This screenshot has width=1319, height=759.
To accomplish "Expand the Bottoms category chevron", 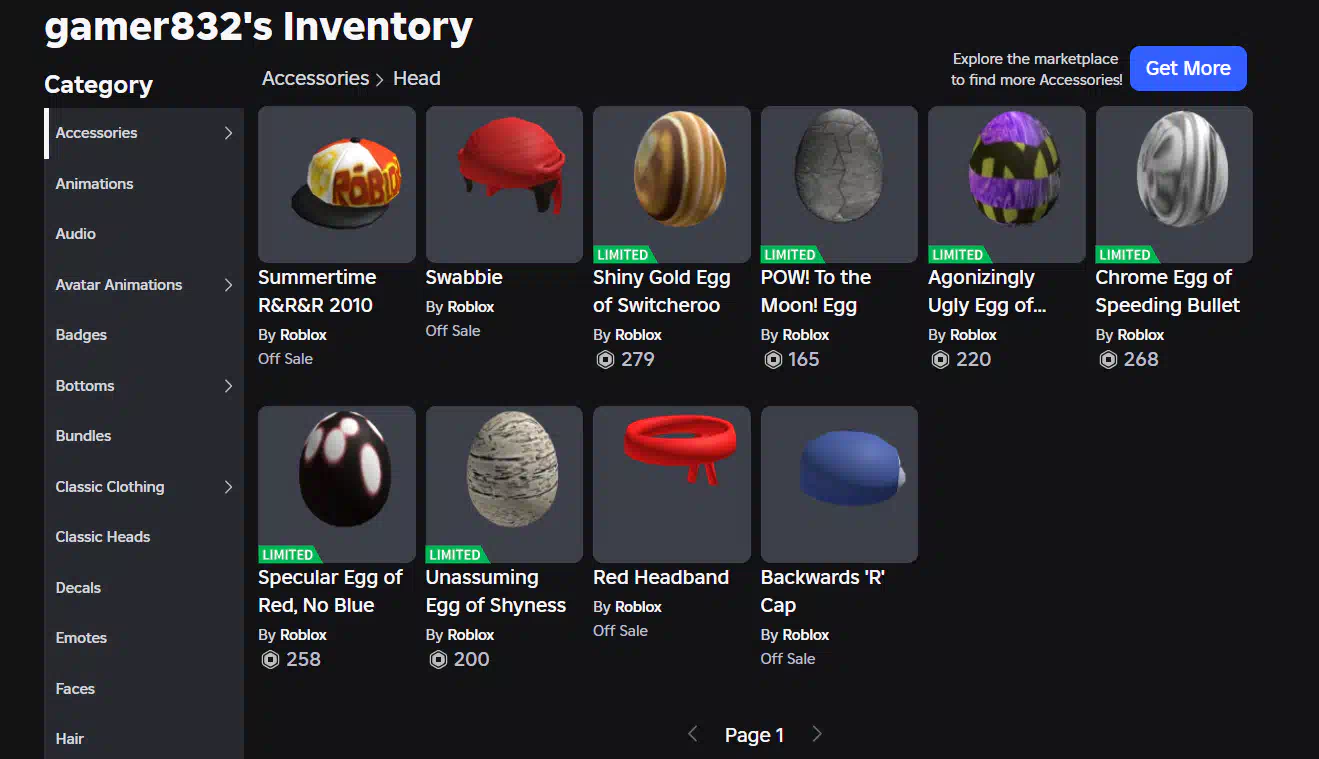I will click(228, 386).
